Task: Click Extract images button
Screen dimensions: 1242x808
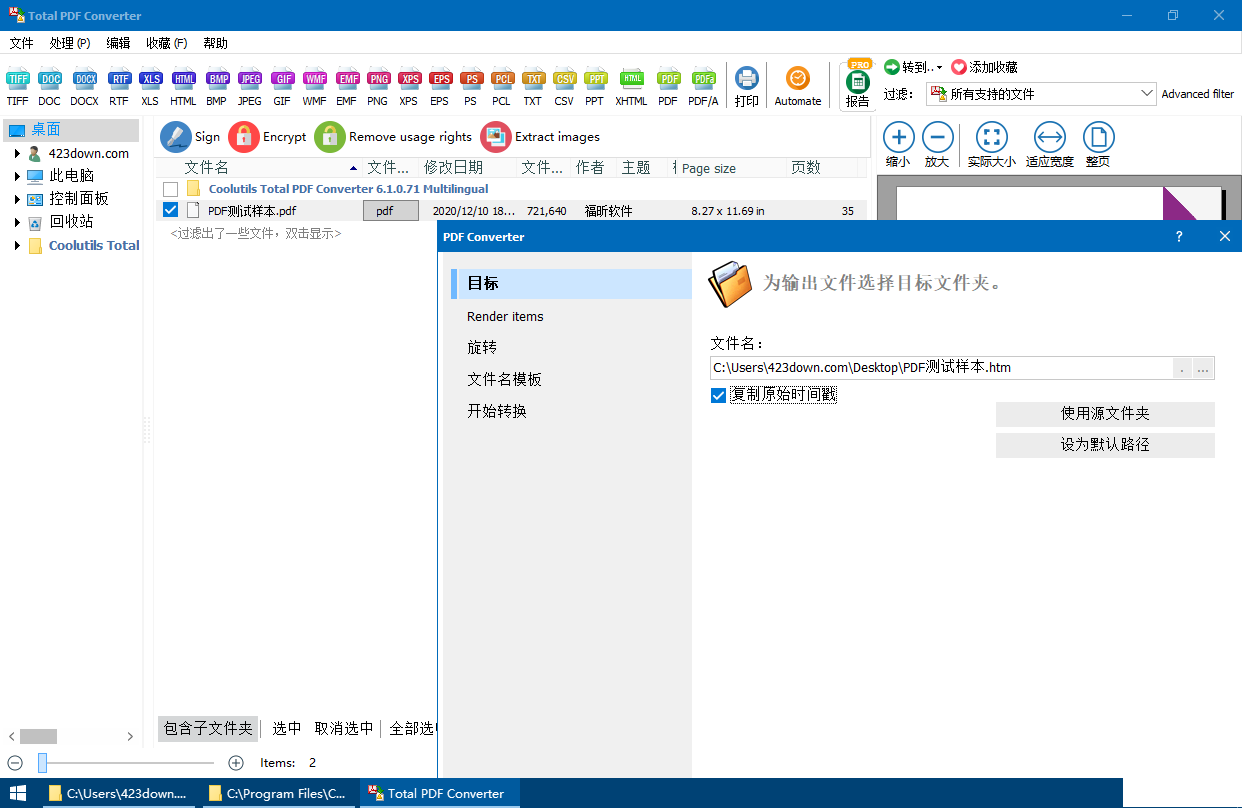Action: click(x=540, y=137)
